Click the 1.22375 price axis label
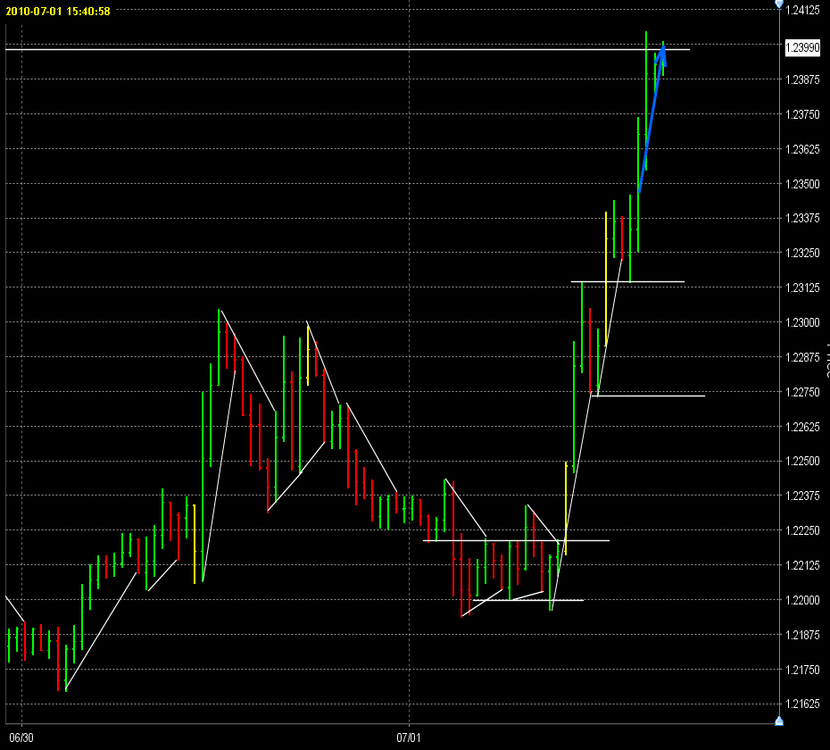The width and height of the screenshot is (830, 750). click(x=802, y=496)
